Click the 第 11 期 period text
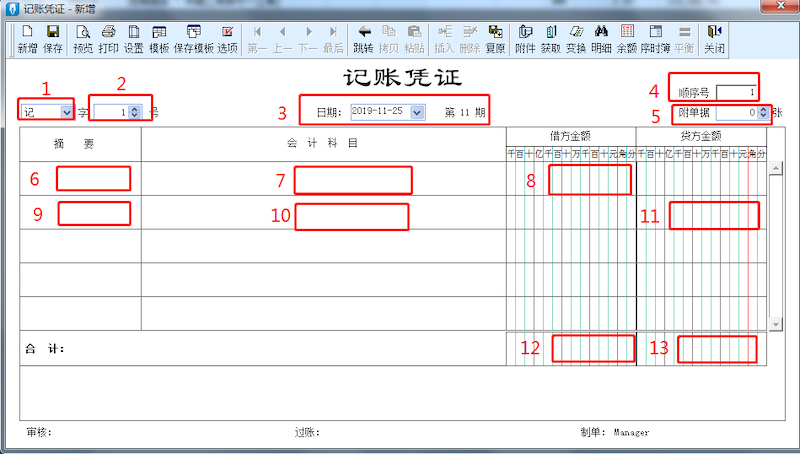The image size is (800, 454). point(465,112)
